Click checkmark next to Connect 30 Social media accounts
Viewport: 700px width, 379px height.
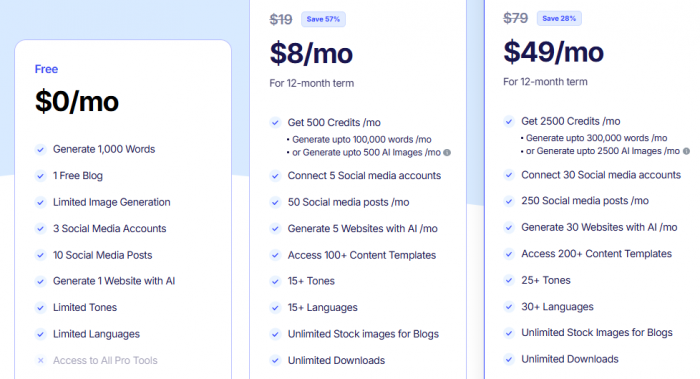click(x=509, y=175)
